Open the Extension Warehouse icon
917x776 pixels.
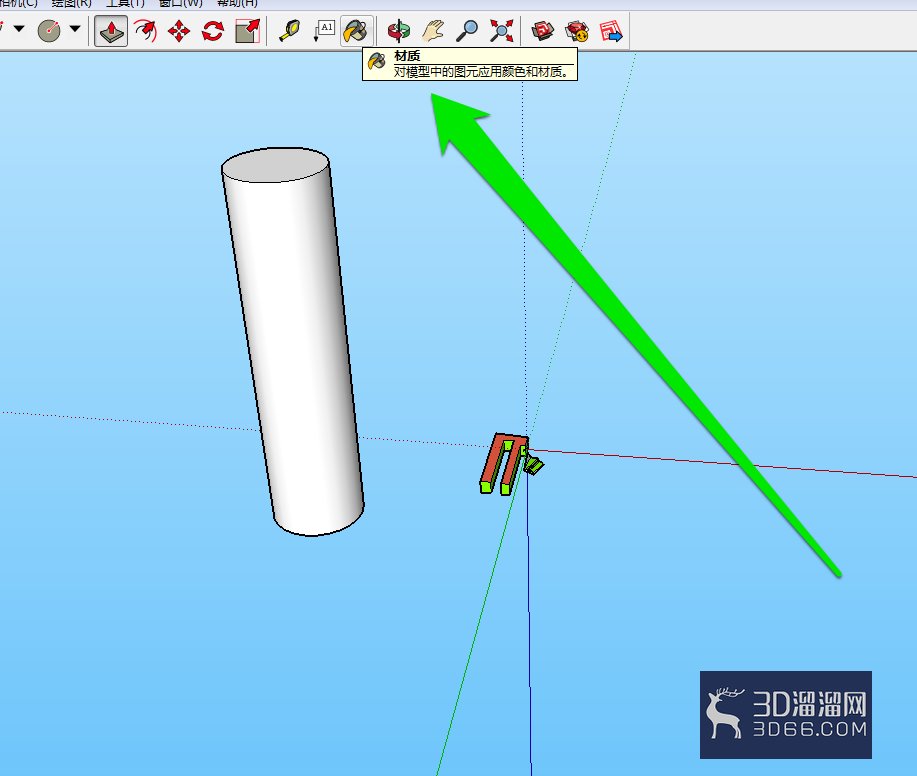(577, 31)
